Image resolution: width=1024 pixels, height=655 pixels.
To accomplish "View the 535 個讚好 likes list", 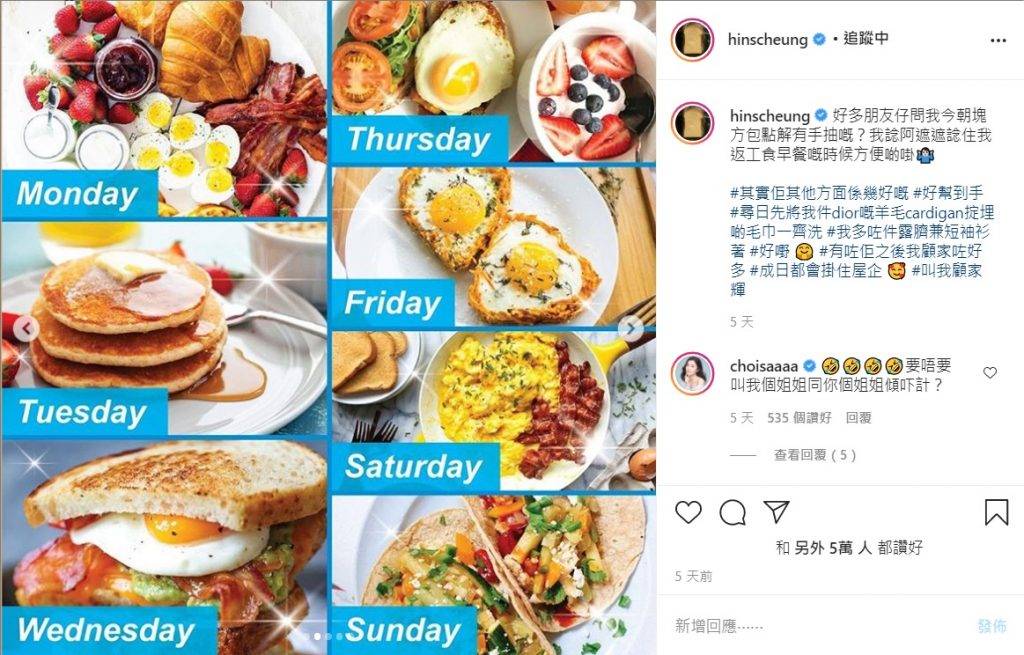I will pyautogui.click(x=799, y=418).
